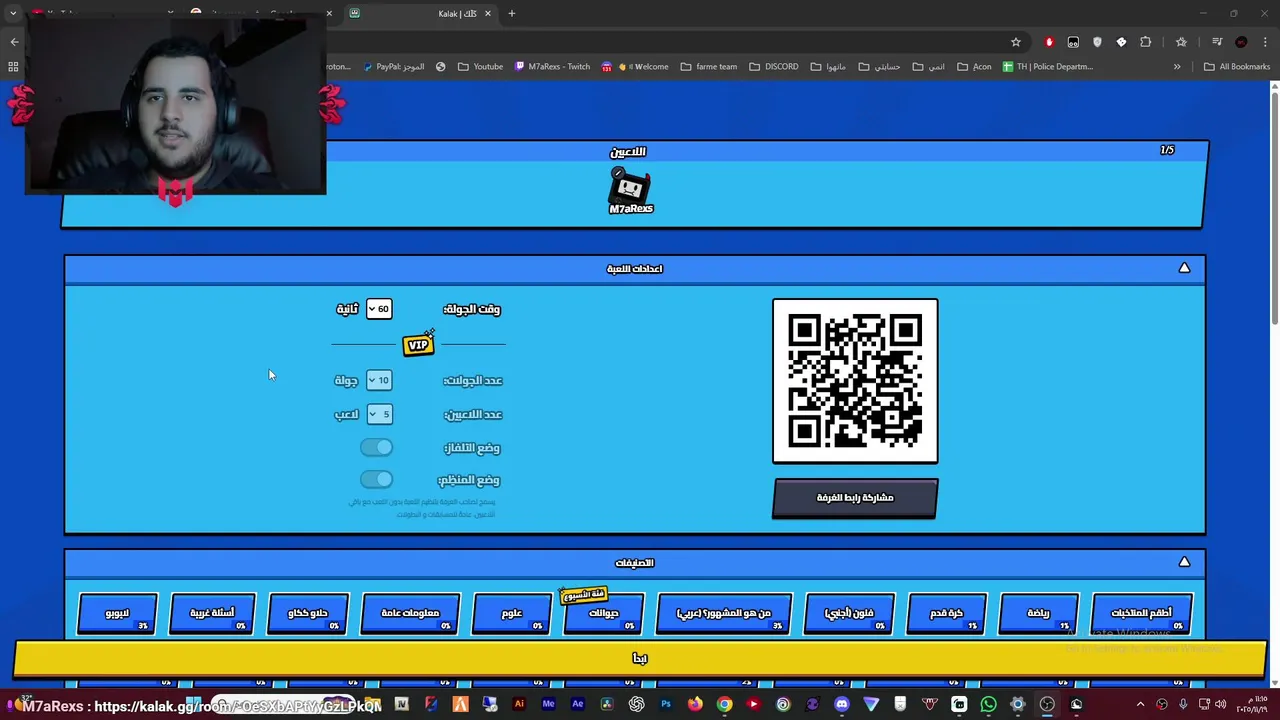Open Firefox from the taskbar
Image resolution: width=1280 pixels, height=720 pixels.
695,704
